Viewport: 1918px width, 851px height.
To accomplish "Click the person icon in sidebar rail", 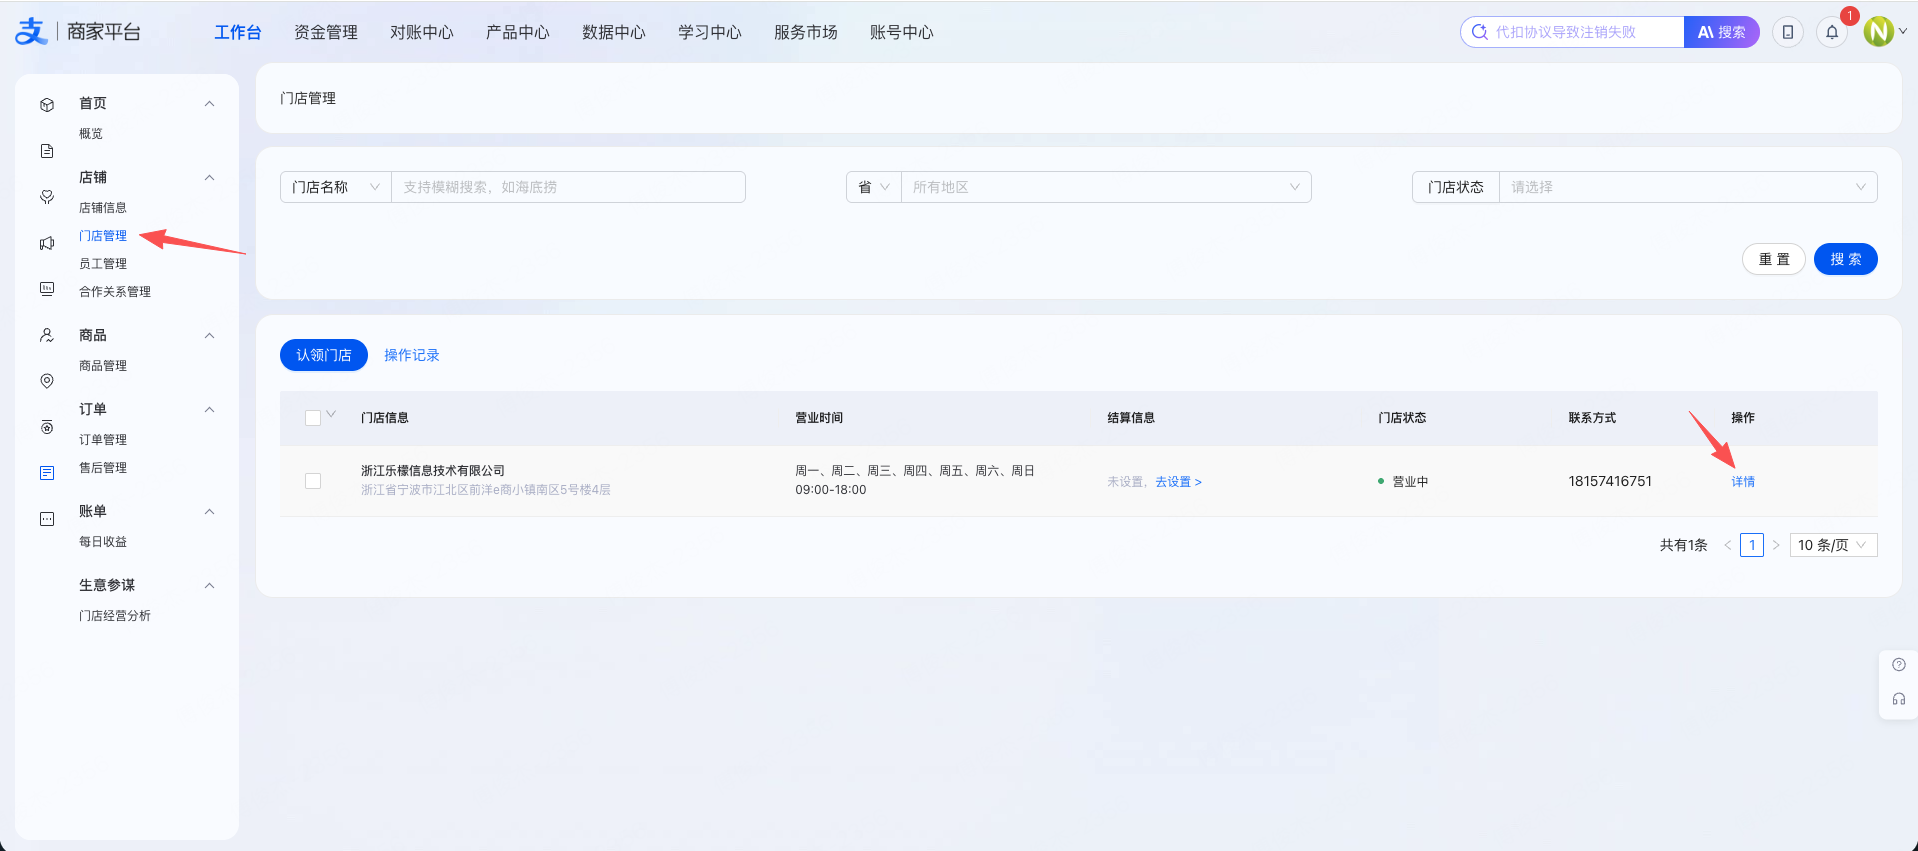I will [x=47, y=335].
